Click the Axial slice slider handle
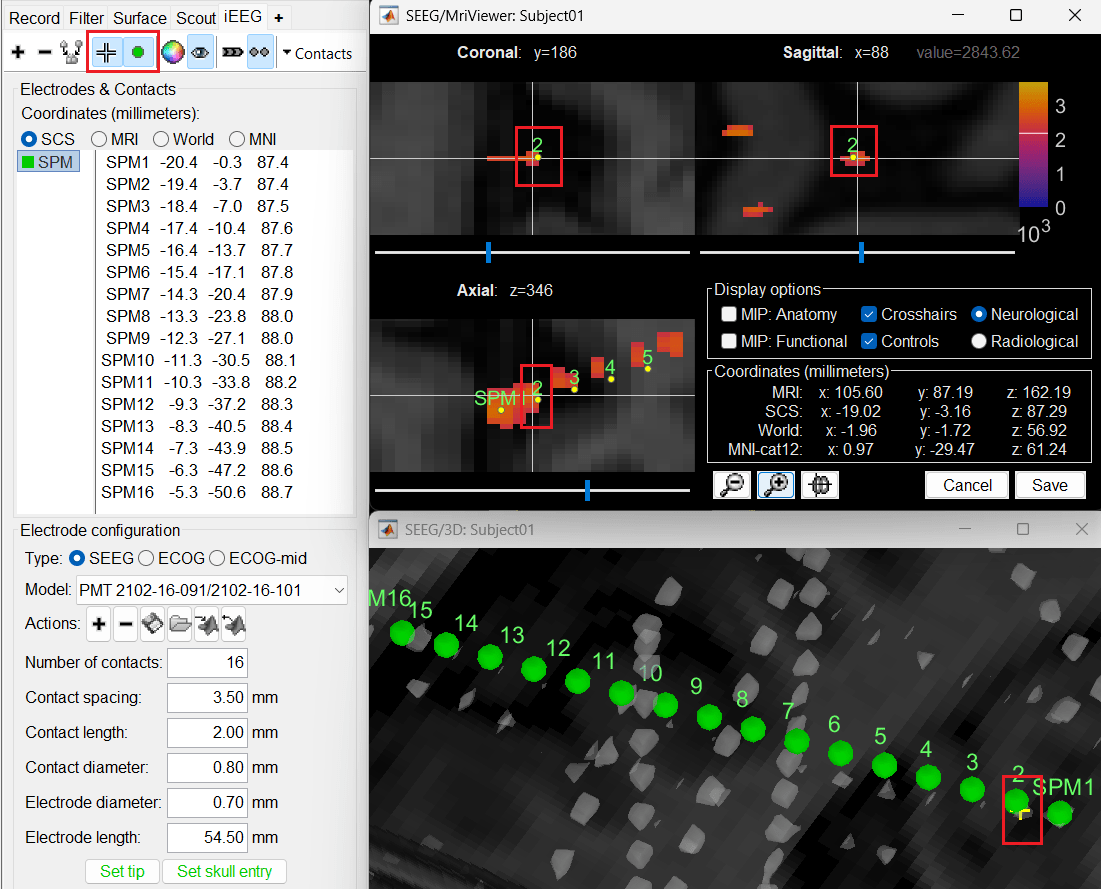The width and height of the screenshot is (1101, 889). (587, 490)
